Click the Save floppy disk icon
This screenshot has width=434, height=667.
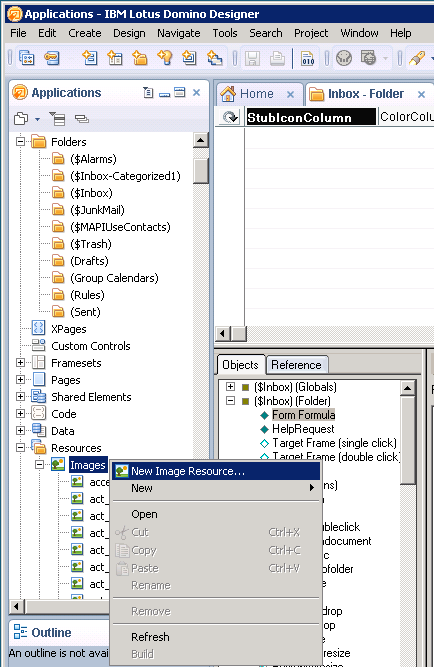252,58
